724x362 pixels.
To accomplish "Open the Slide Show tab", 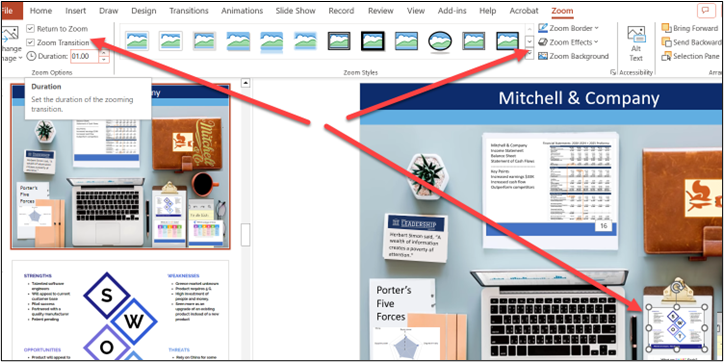I will point(296,11).
